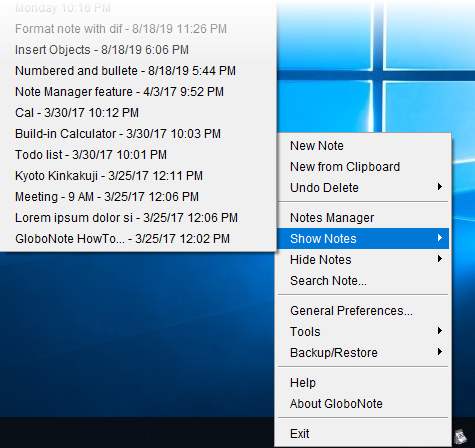
Task: Open About GloboNote
Action: pos(363,404)
